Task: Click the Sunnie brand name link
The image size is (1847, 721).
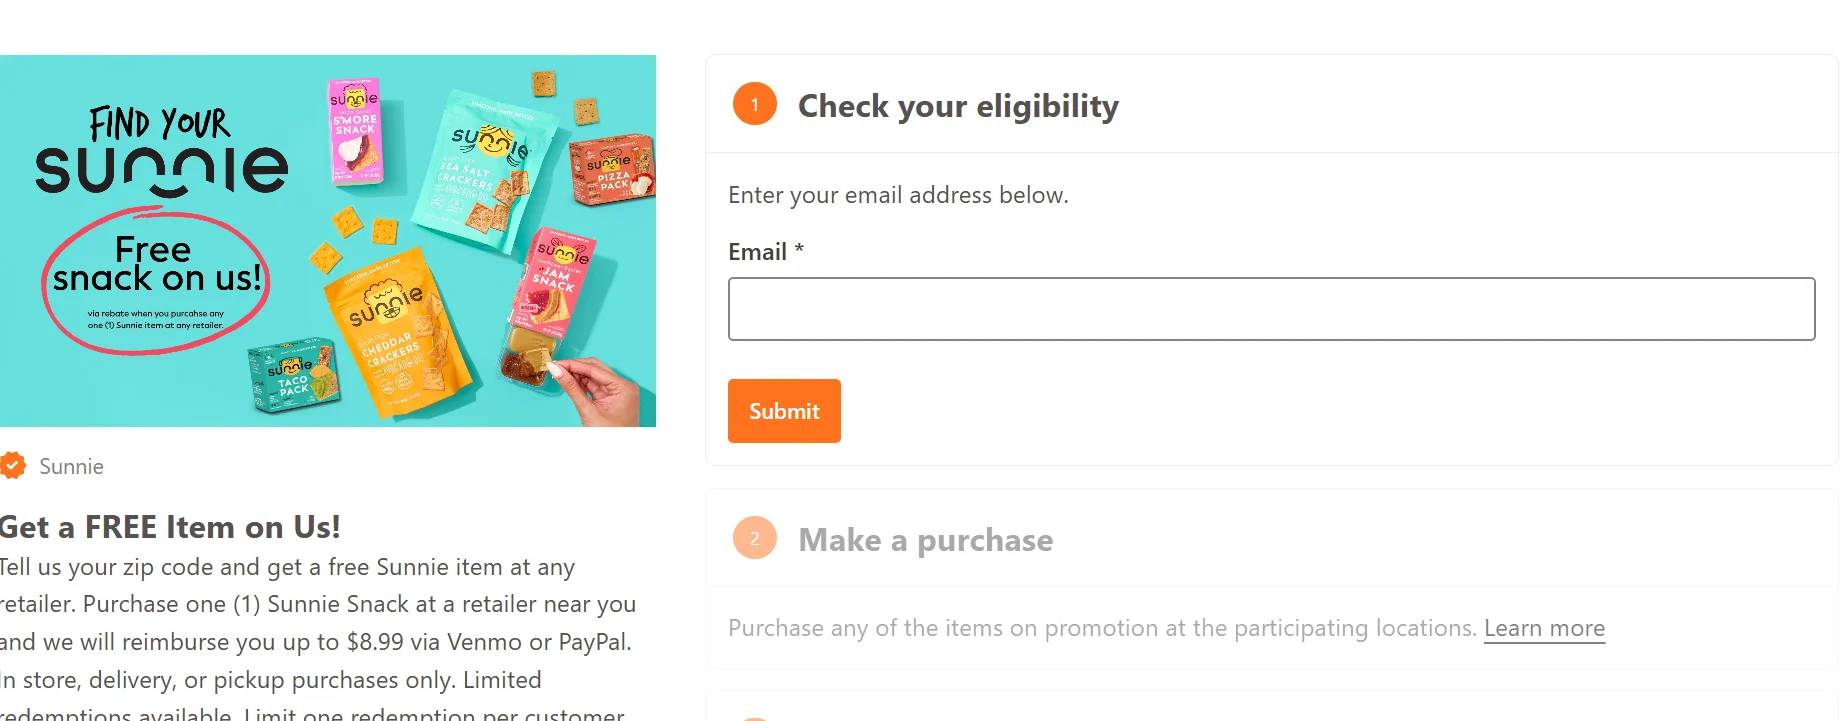Action: pos(71,467)
